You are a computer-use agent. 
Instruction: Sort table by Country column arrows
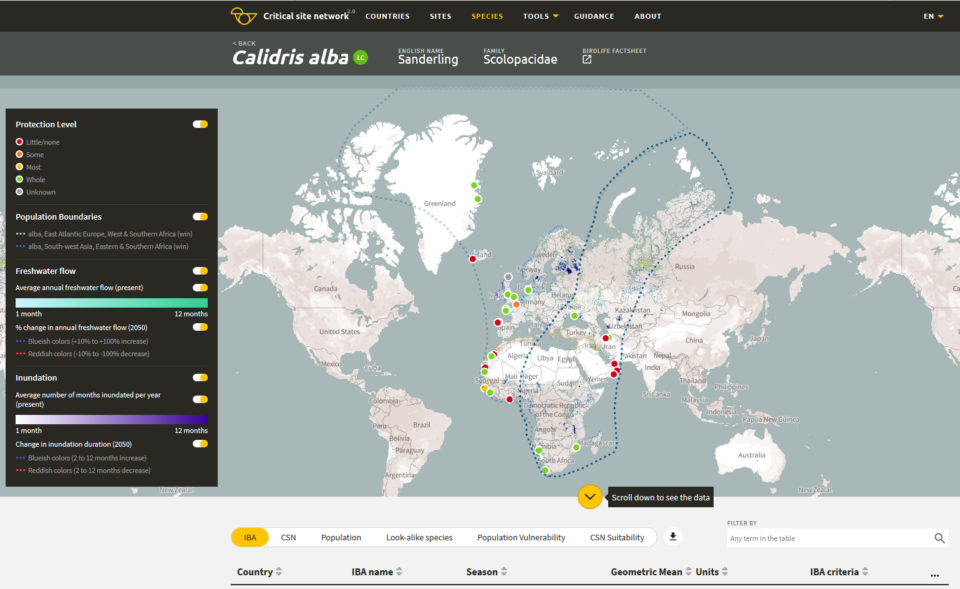tap(278, 572)
